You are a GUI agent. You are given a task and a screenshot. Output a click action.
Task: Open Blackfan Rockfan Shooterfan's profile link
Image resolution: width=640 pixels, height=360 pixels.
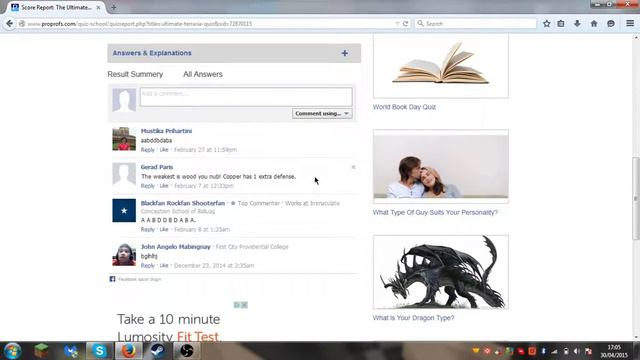(183, 203)
